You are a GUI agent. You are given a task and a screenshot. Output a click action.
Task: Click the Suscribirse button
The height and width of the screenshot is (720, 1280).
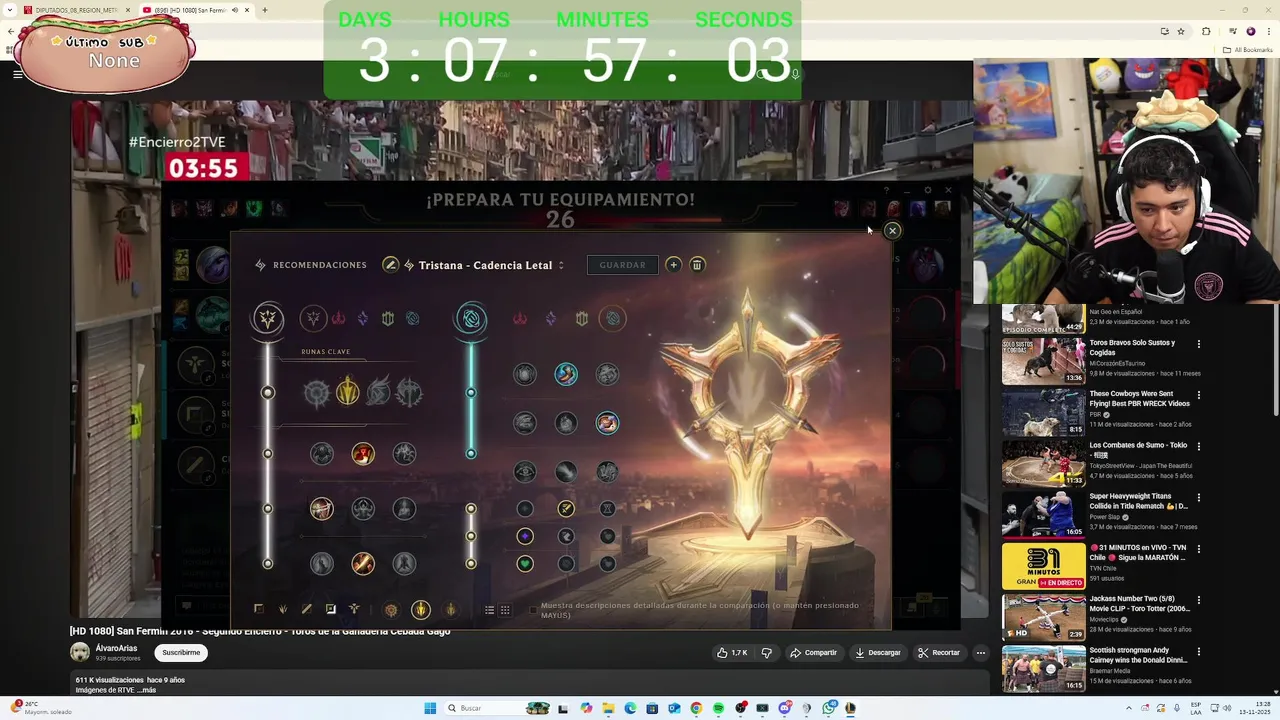click(x=181, y=653)
